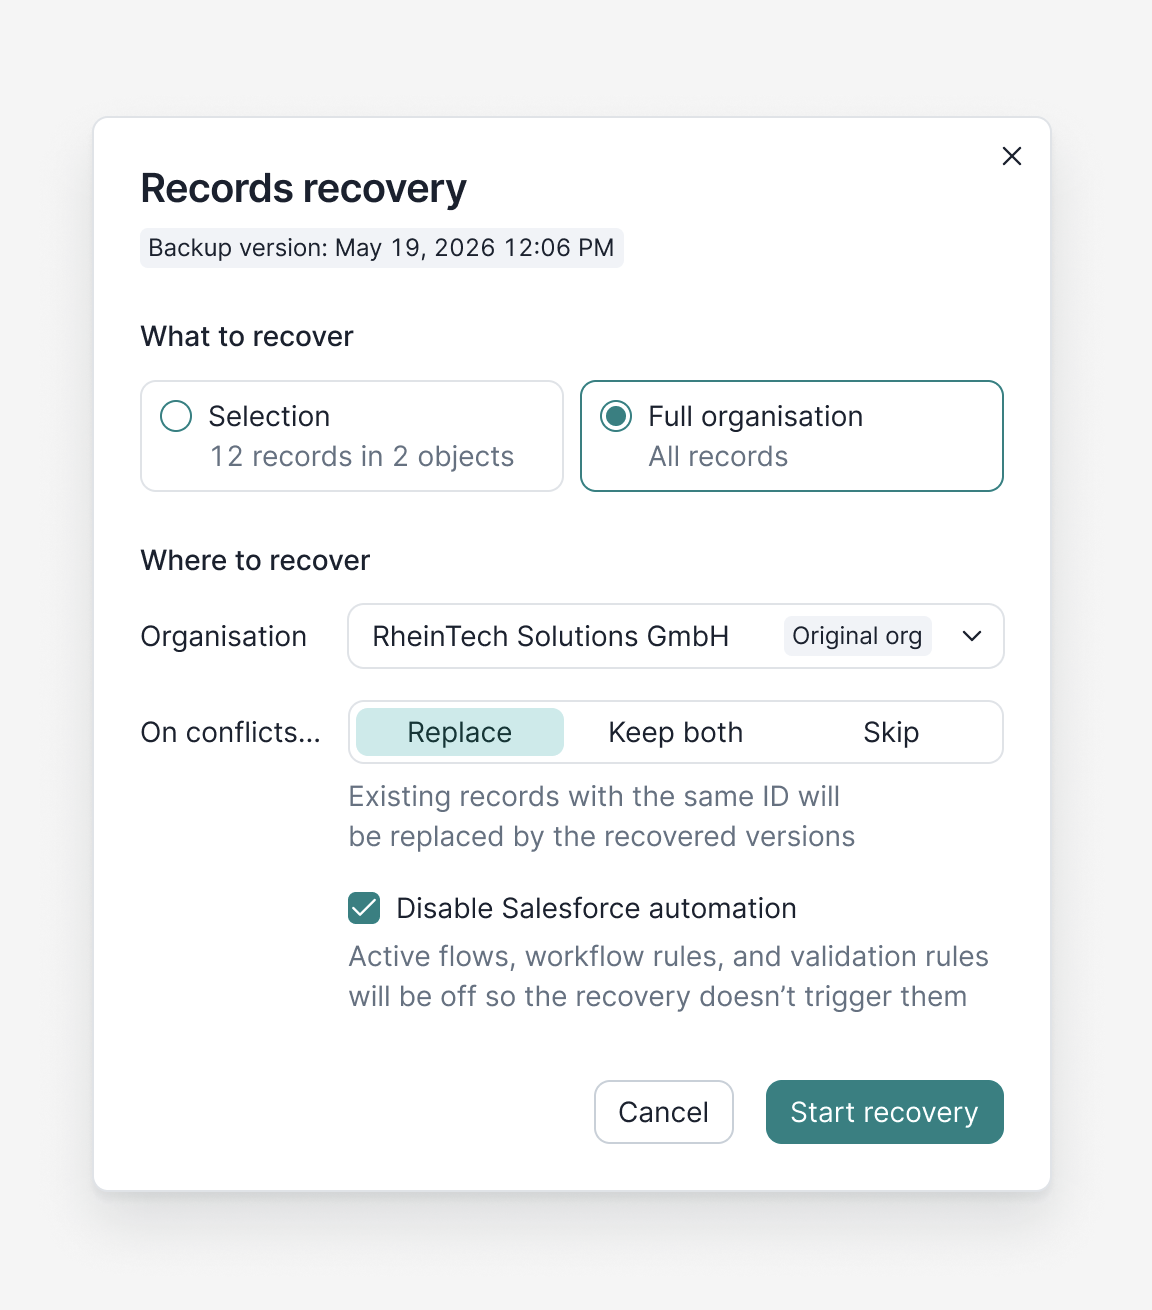
Task: Click the Disable Salesforce automation label
Action: coord(597,908)
